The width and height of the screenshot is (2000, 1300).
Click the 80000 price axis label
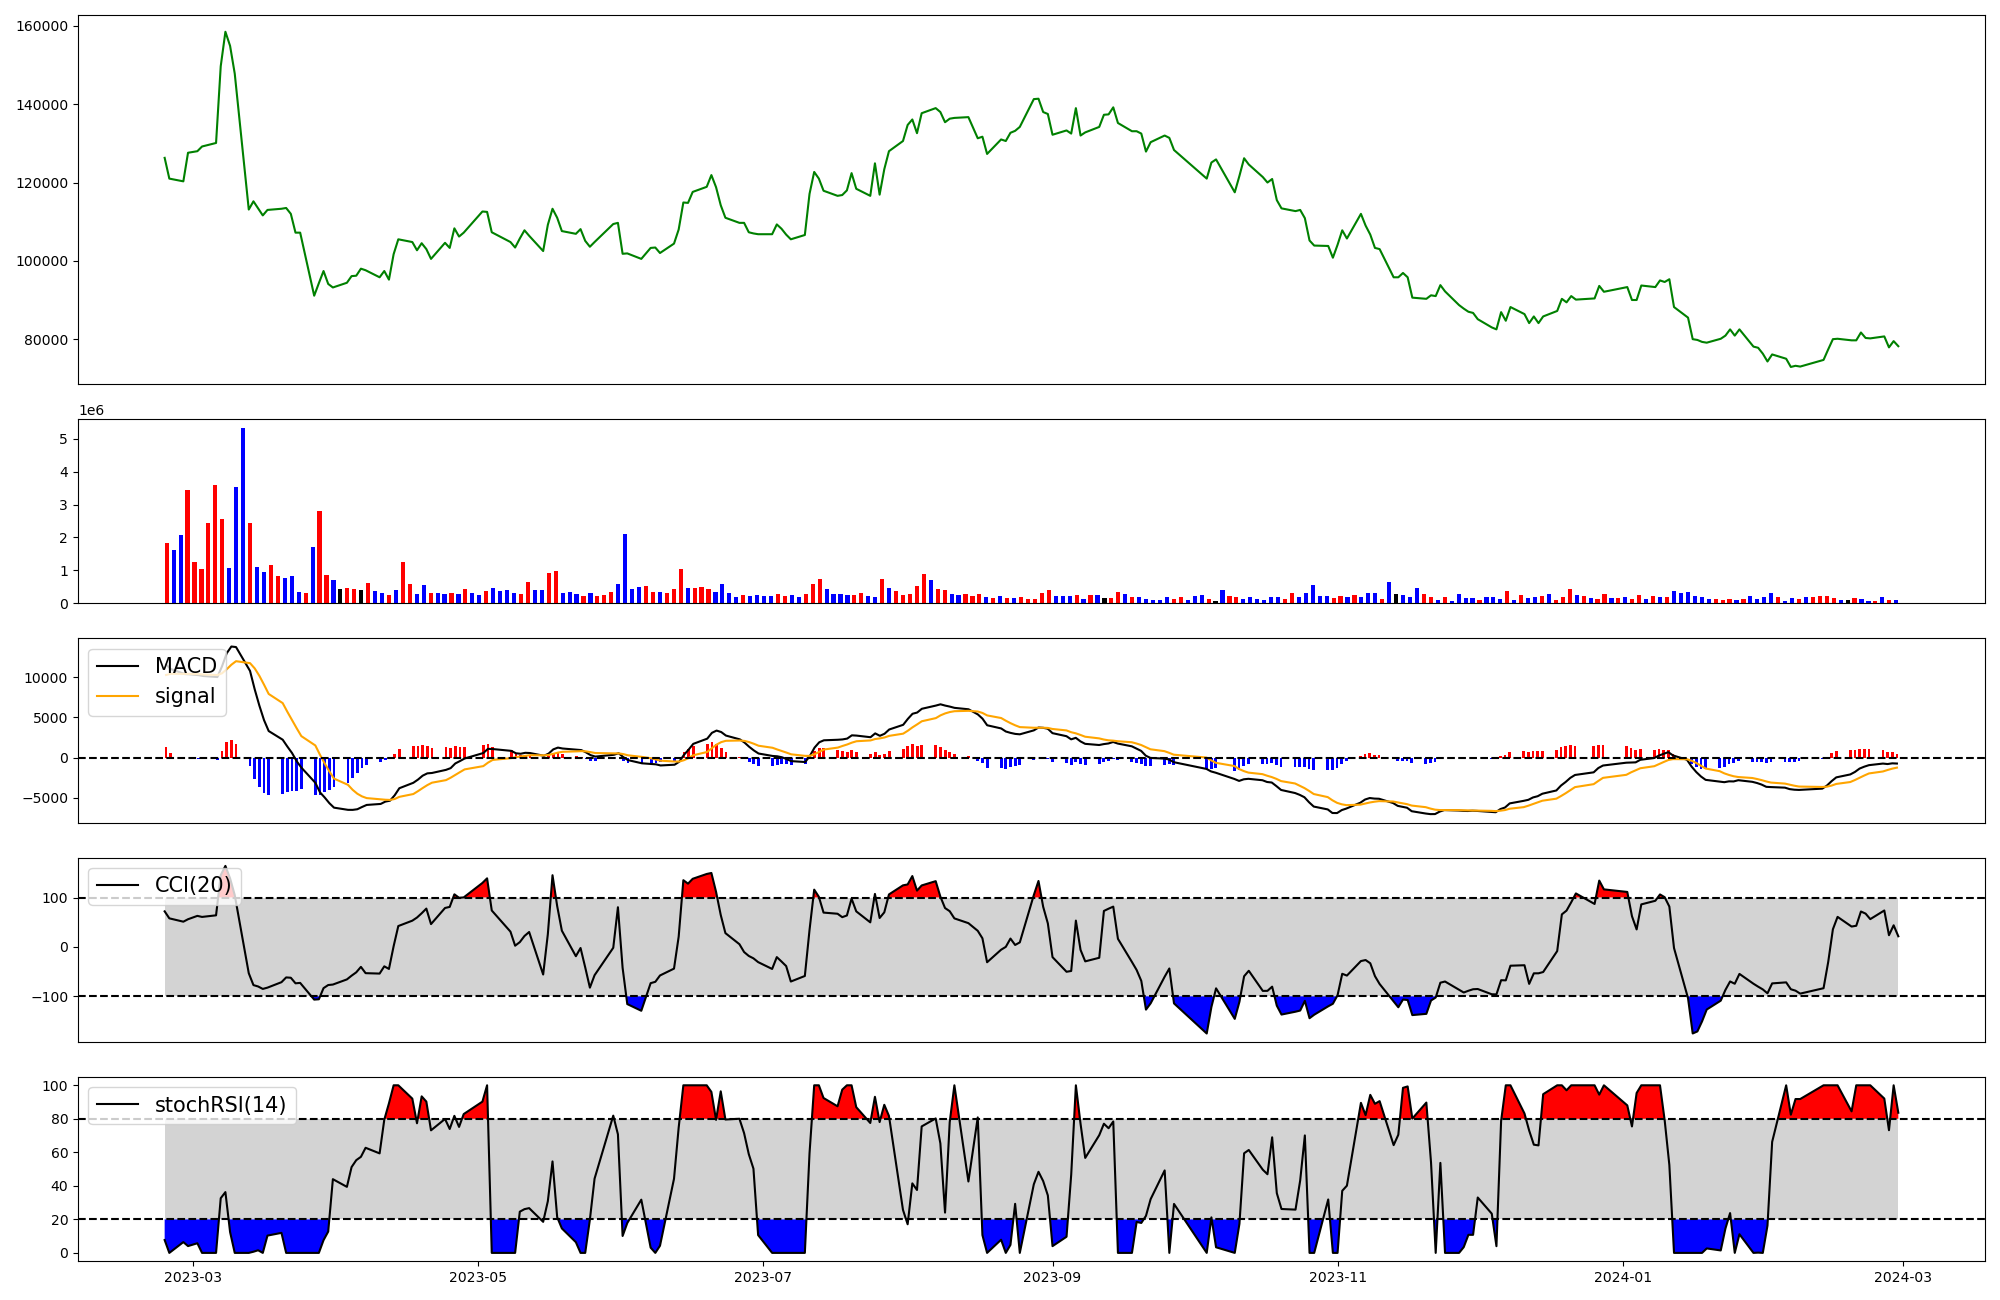pyautogui.click(x=46, y=340)
